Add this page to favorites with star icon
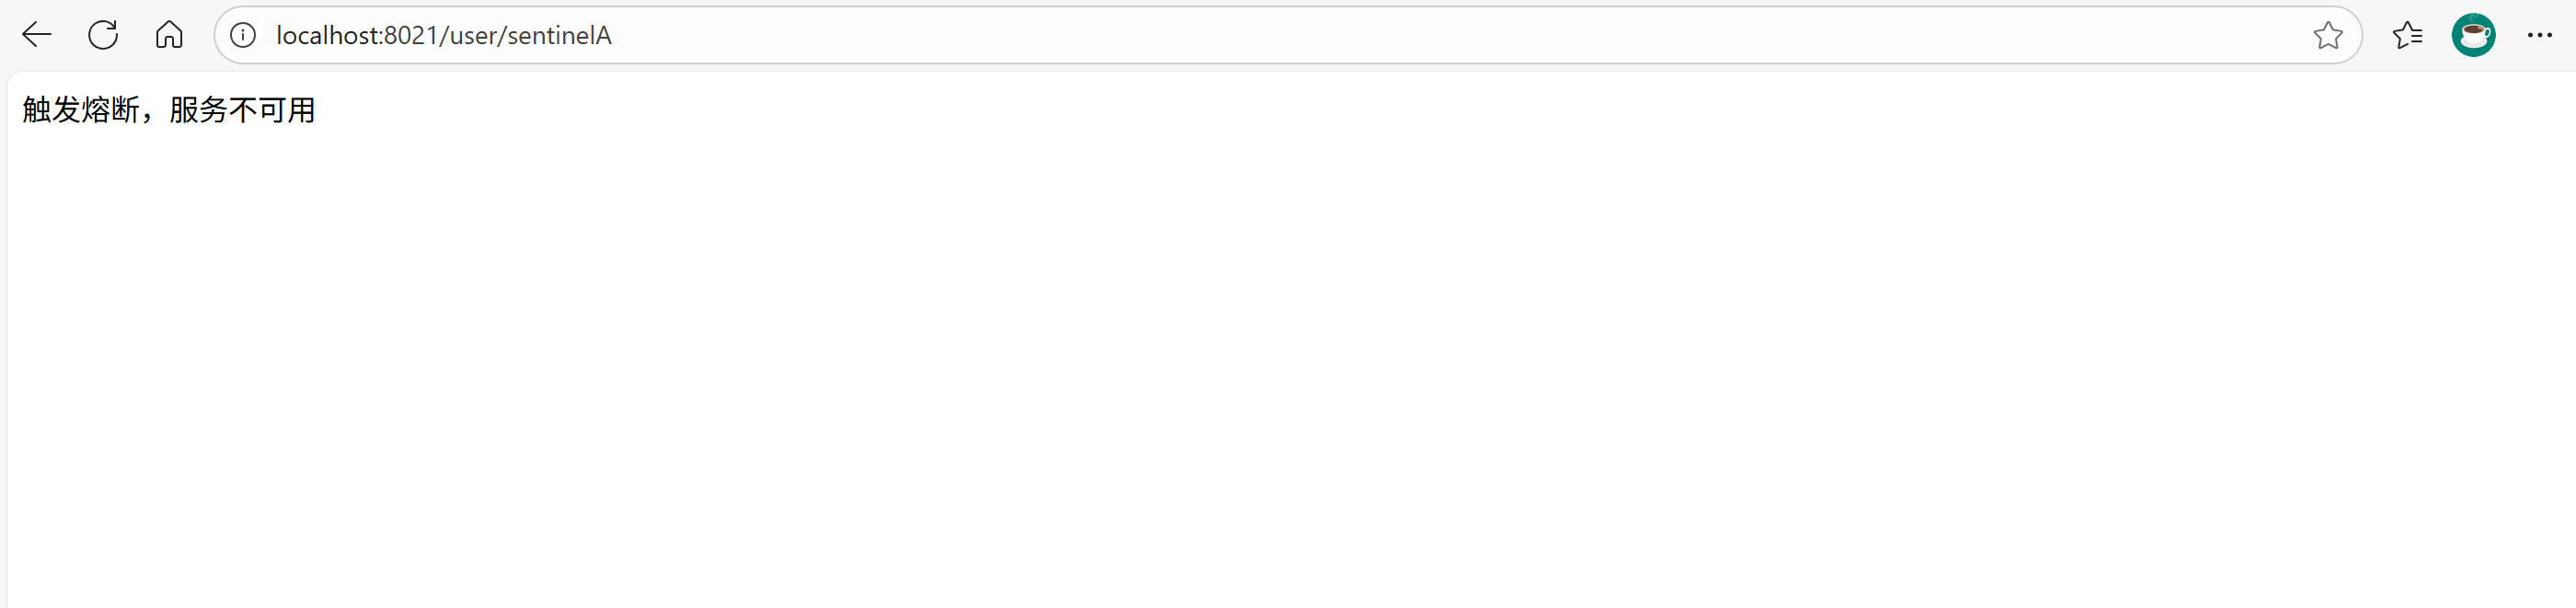Viewport: 2576px width, 608px height. [x=2327, y=35]
